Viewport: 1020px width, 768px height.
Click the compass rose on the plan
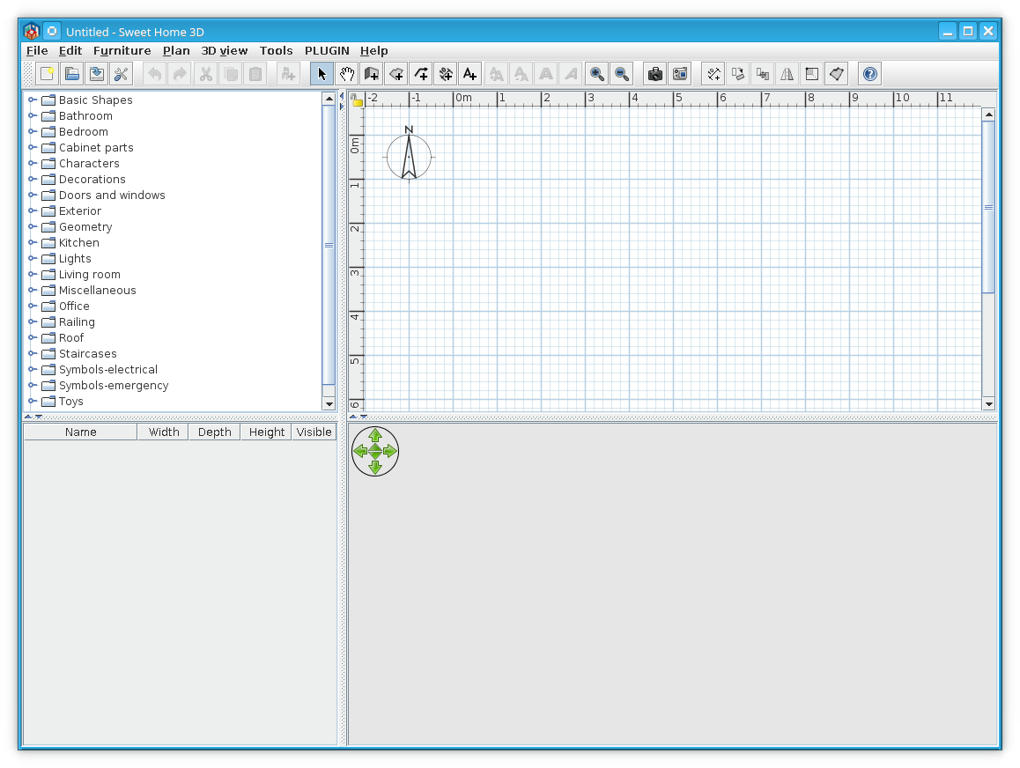(409, 155)
